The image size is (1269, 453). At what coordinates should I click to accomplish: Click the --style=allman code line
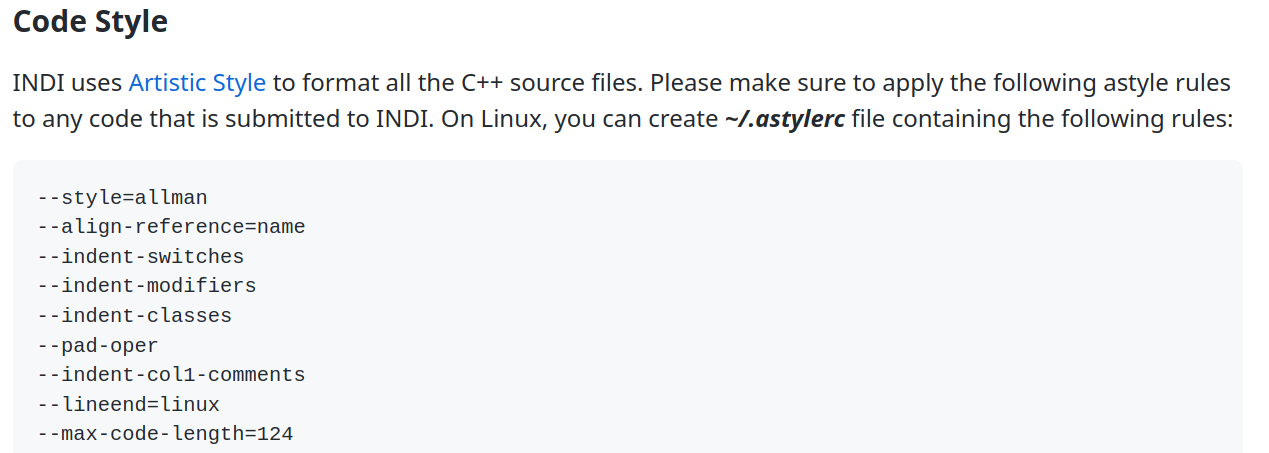click(x=122, y=197)
